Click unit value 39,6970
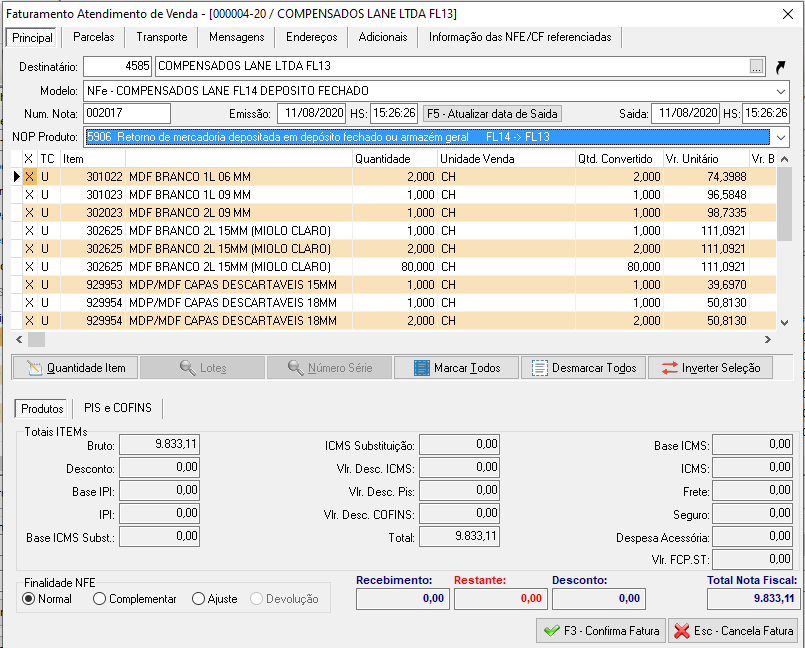The image size is (805, 648). pos(706,284)
